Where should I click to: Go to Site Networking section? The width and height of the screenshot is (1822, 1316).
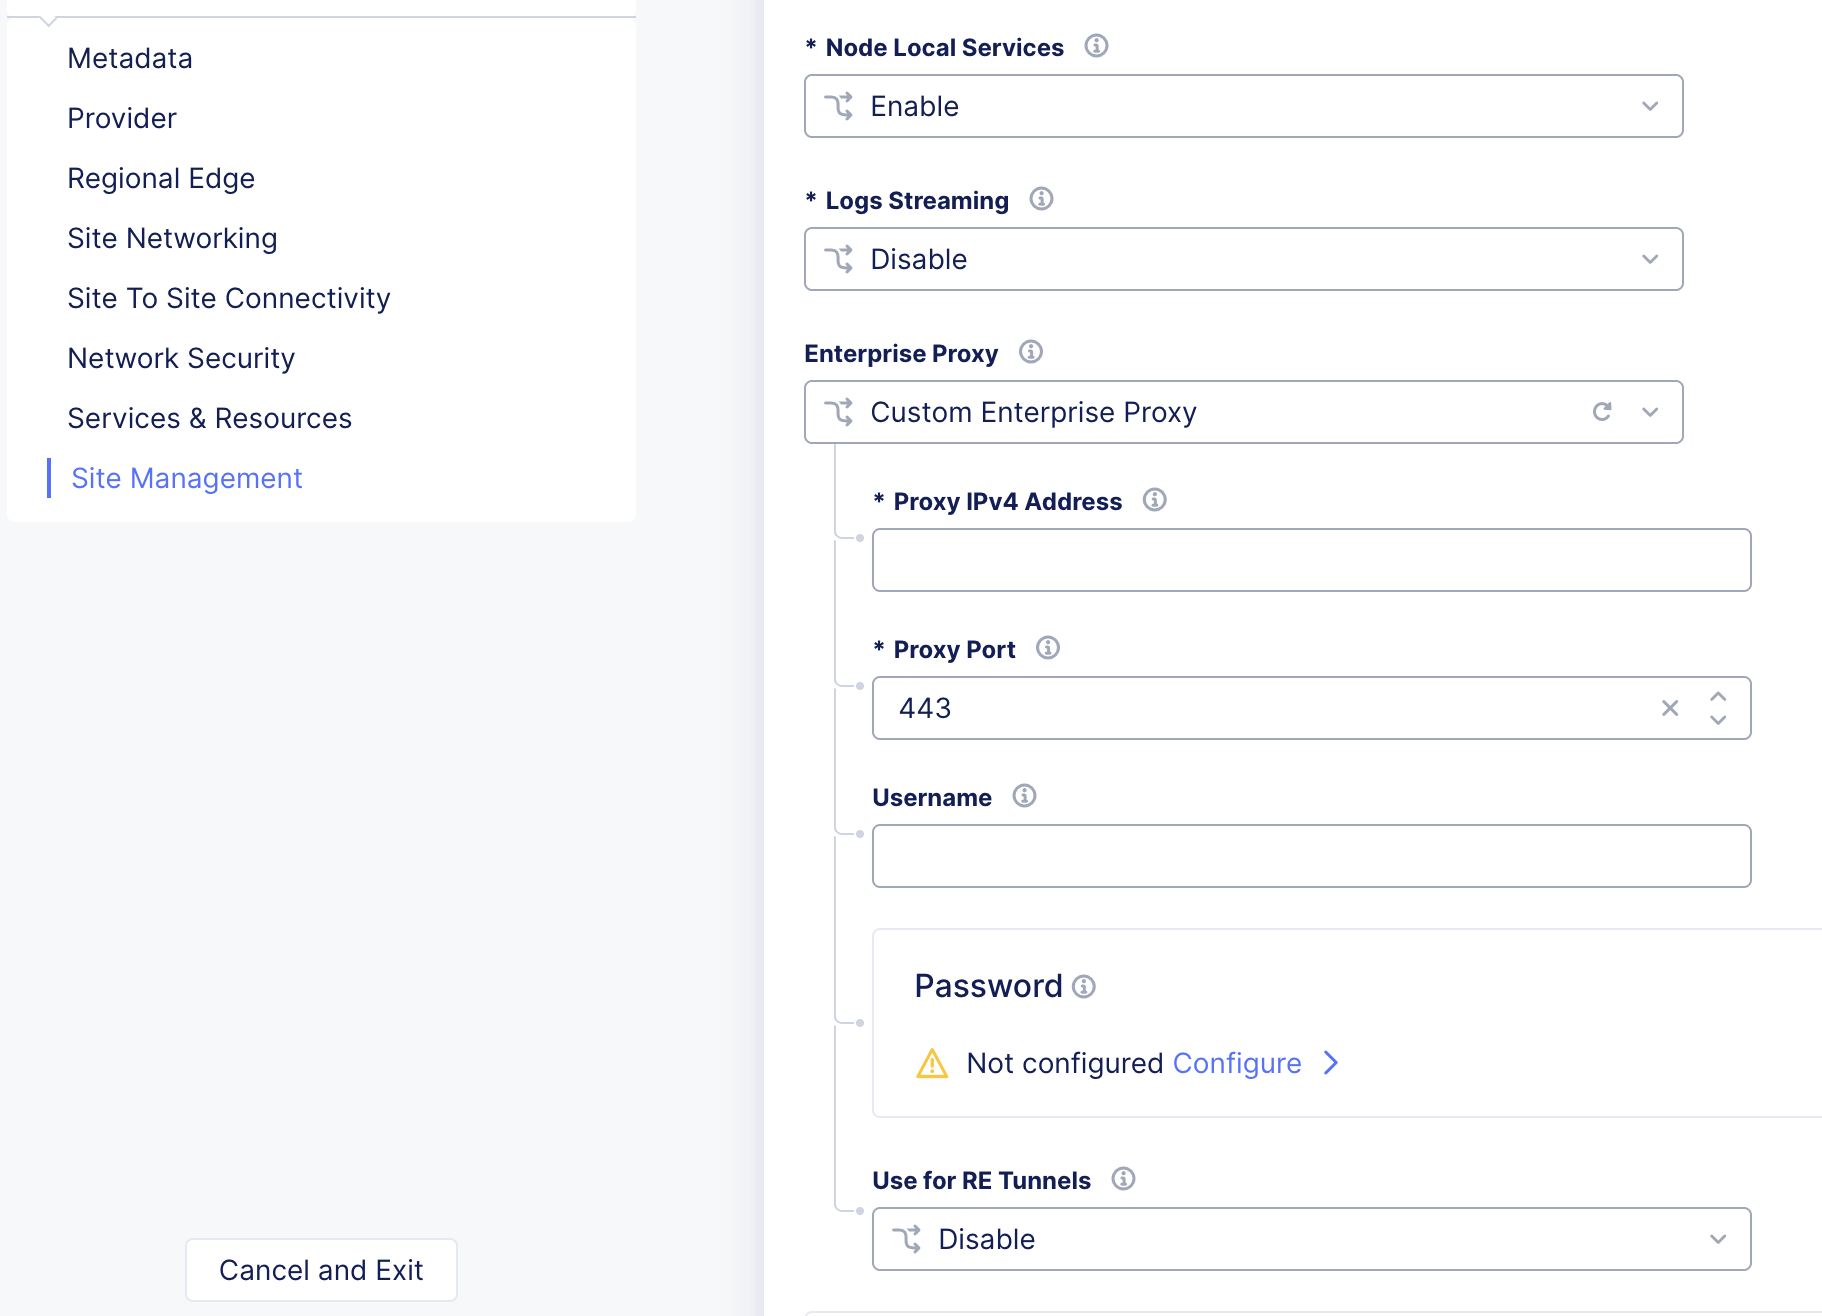[x=172, y=238]
